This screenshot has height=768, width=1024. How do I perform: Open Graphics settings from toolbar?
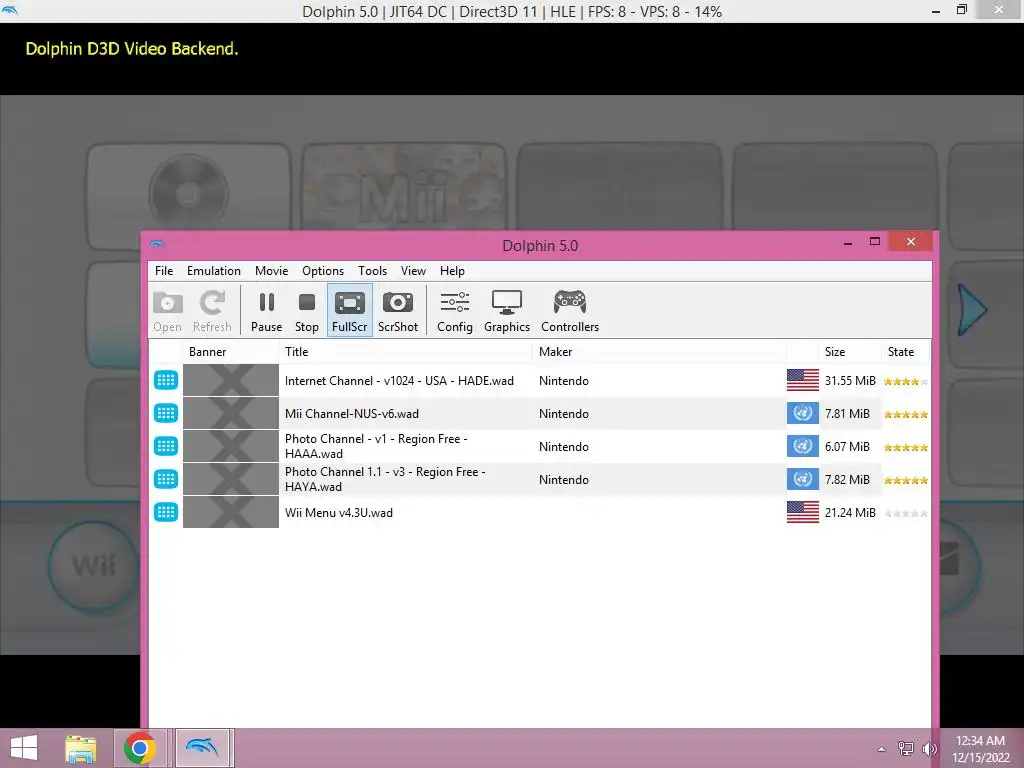507,310
